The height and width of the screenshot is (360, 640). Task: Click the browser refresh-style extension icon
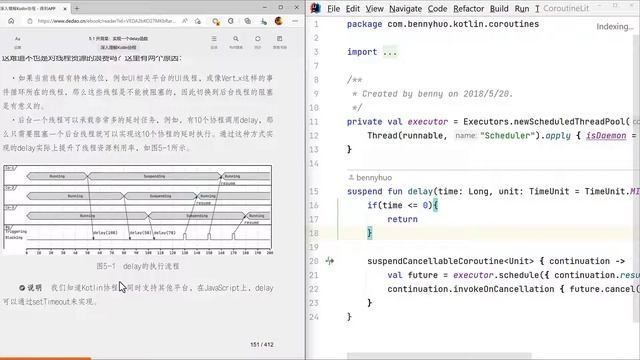point(231,21)
